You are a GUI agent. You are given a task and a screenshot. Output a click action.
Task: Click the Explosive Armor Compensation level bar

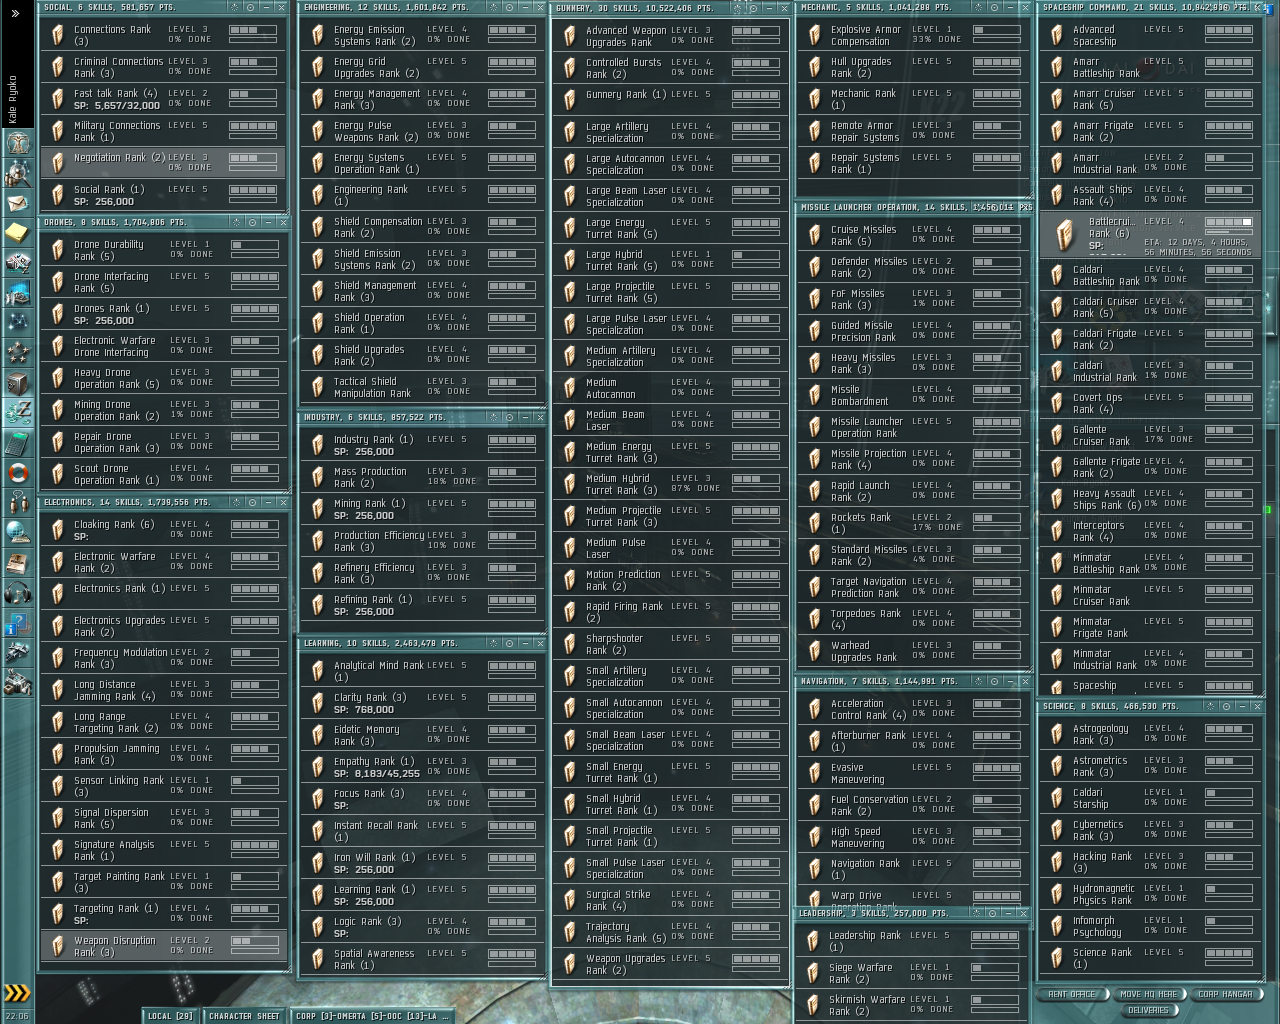[997, 30]
